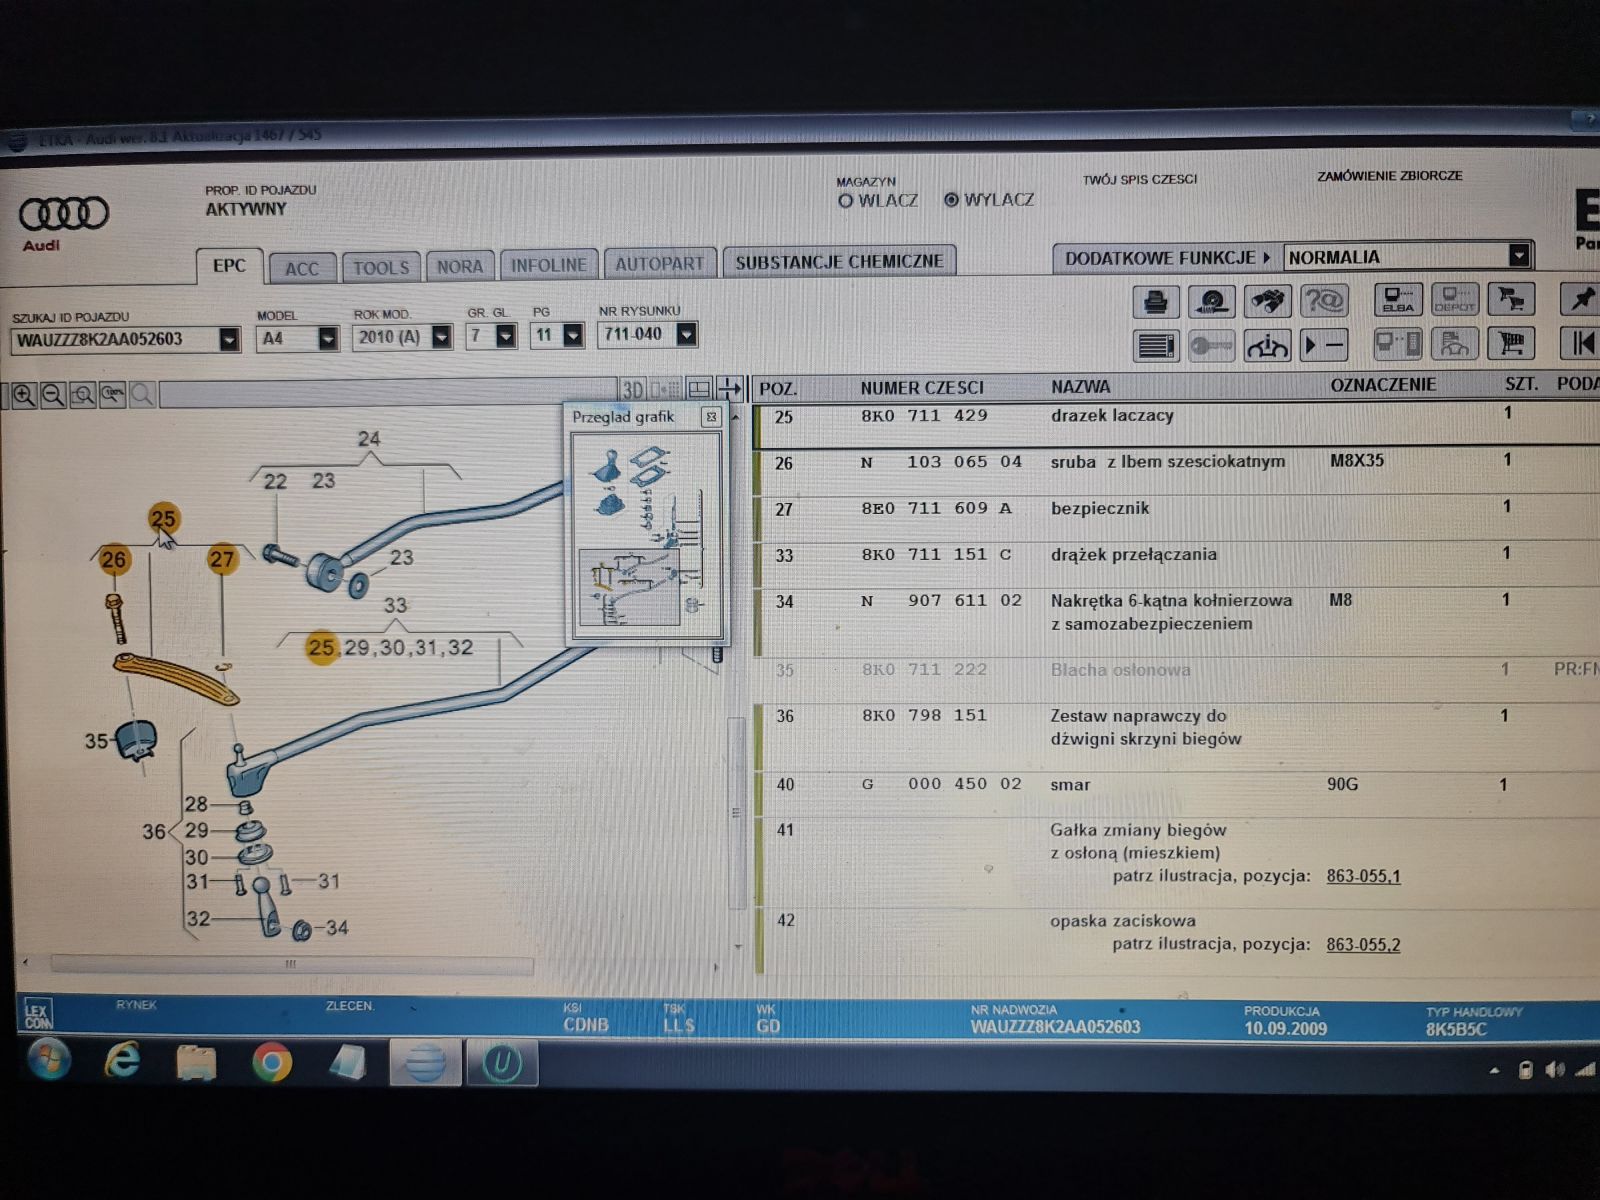Viewport: 1600px width, 1200px height.
Task: Open the SUBSTANCJE CHEMICZNE tab
Action: 839,262
